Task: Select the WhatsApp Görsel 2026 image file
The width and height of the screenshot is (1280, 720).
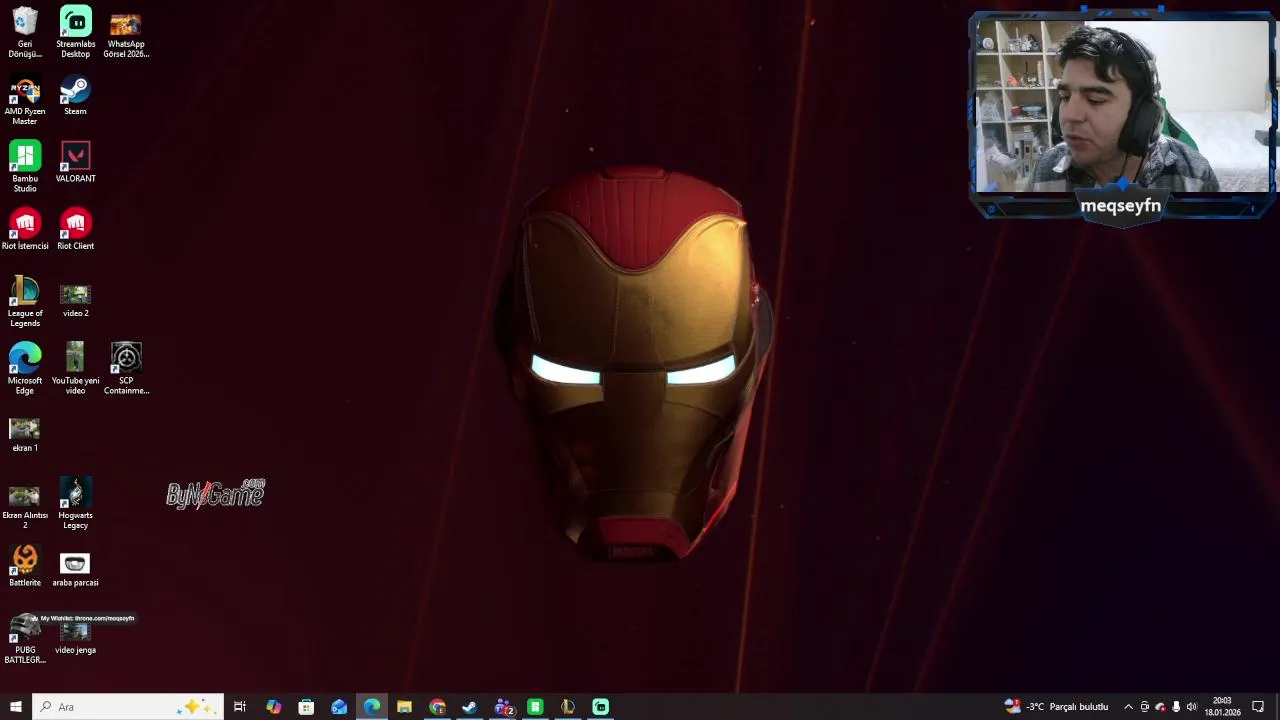Action: pyautogui.click(x=126, y=33)
